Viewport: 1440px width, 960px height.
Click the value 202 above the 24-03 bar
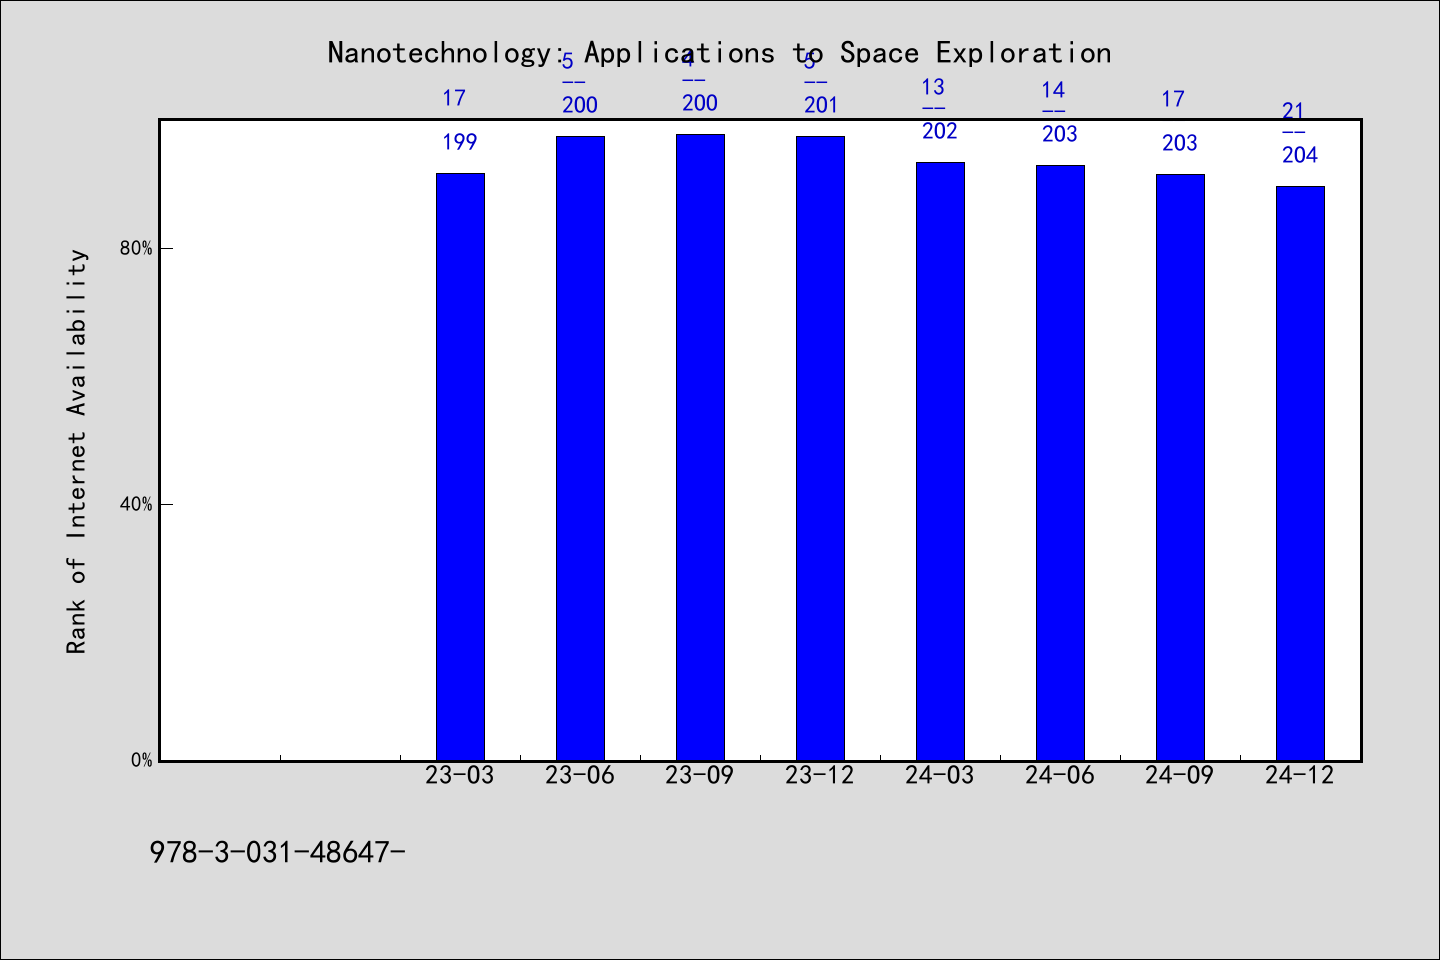pos(940,131)
